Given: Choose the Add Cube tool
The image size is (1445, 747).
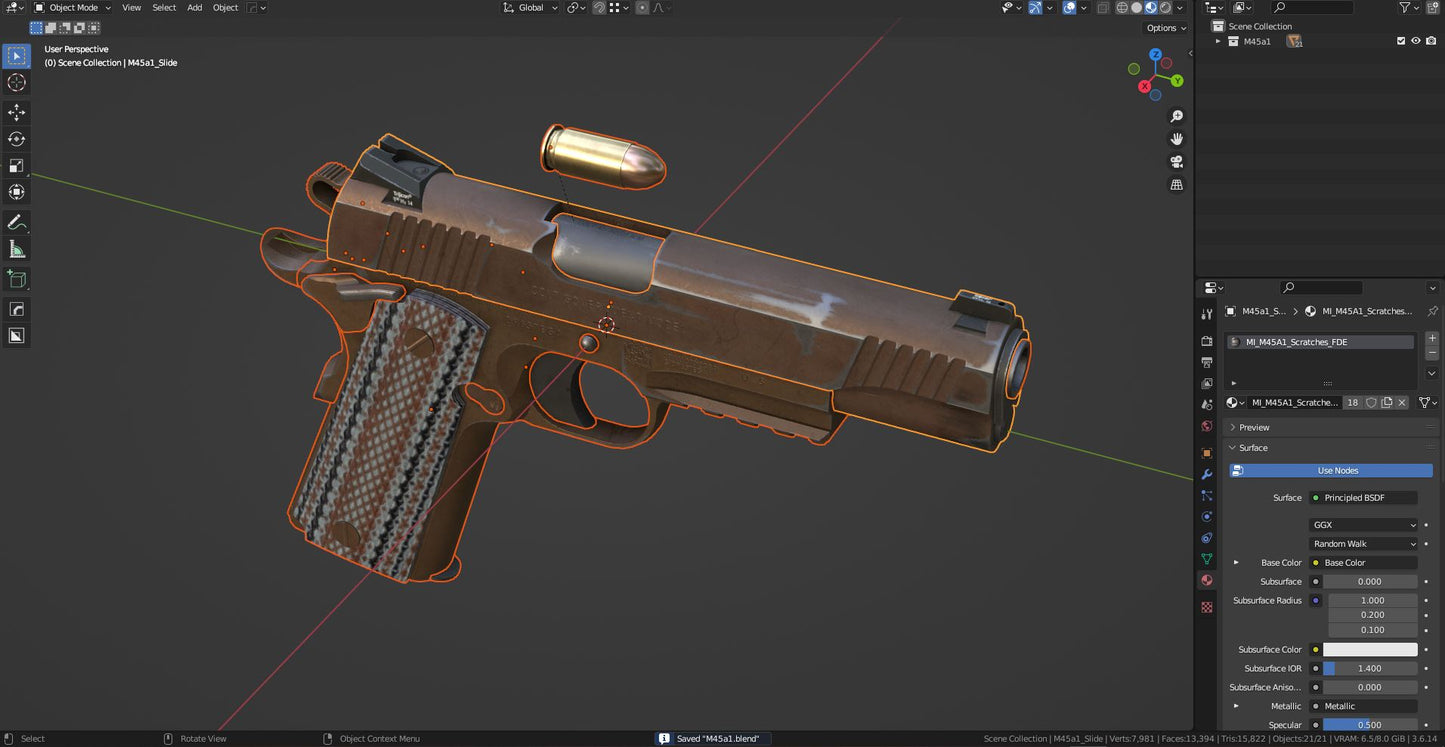Looking at the screenshot, I should coord(17,279).
